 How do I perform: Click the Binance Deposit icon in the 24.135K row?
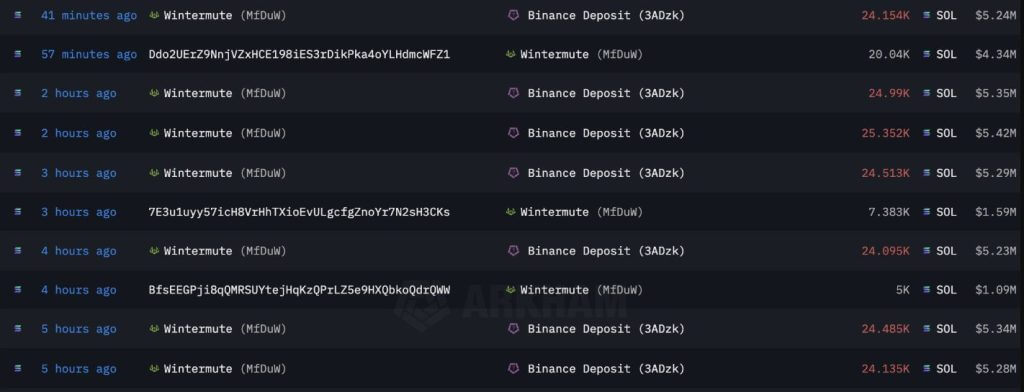click(514, 368)
